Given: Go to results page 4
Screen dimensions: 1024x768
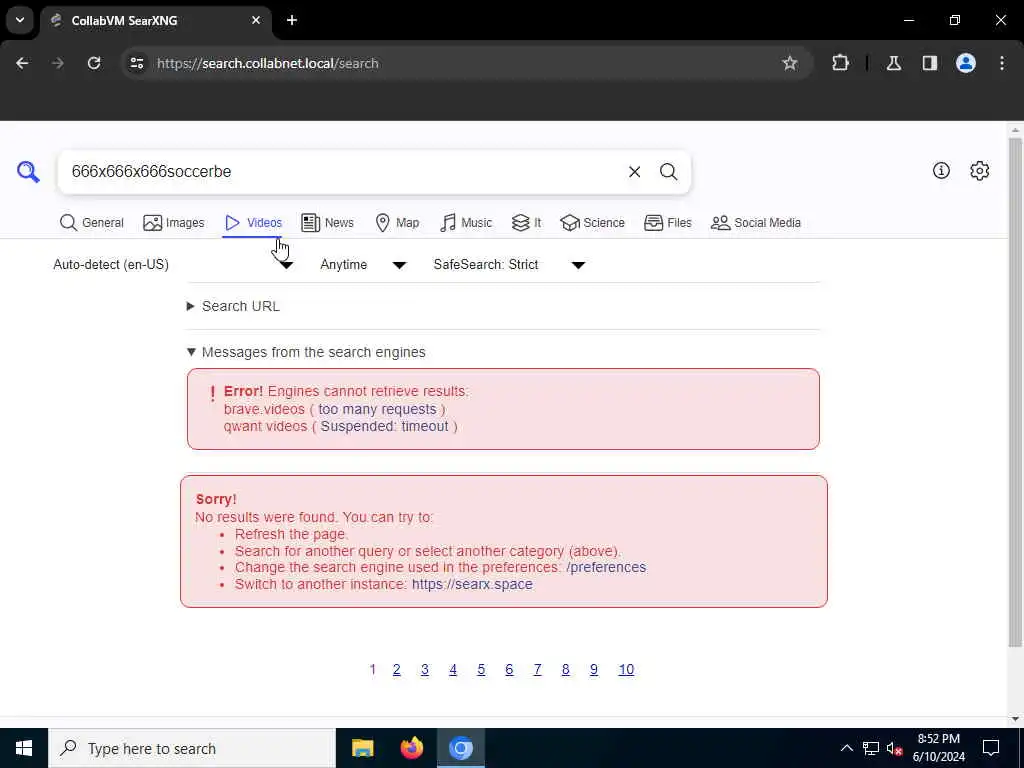Looking at the screenshot, I should tap(453, 669).
